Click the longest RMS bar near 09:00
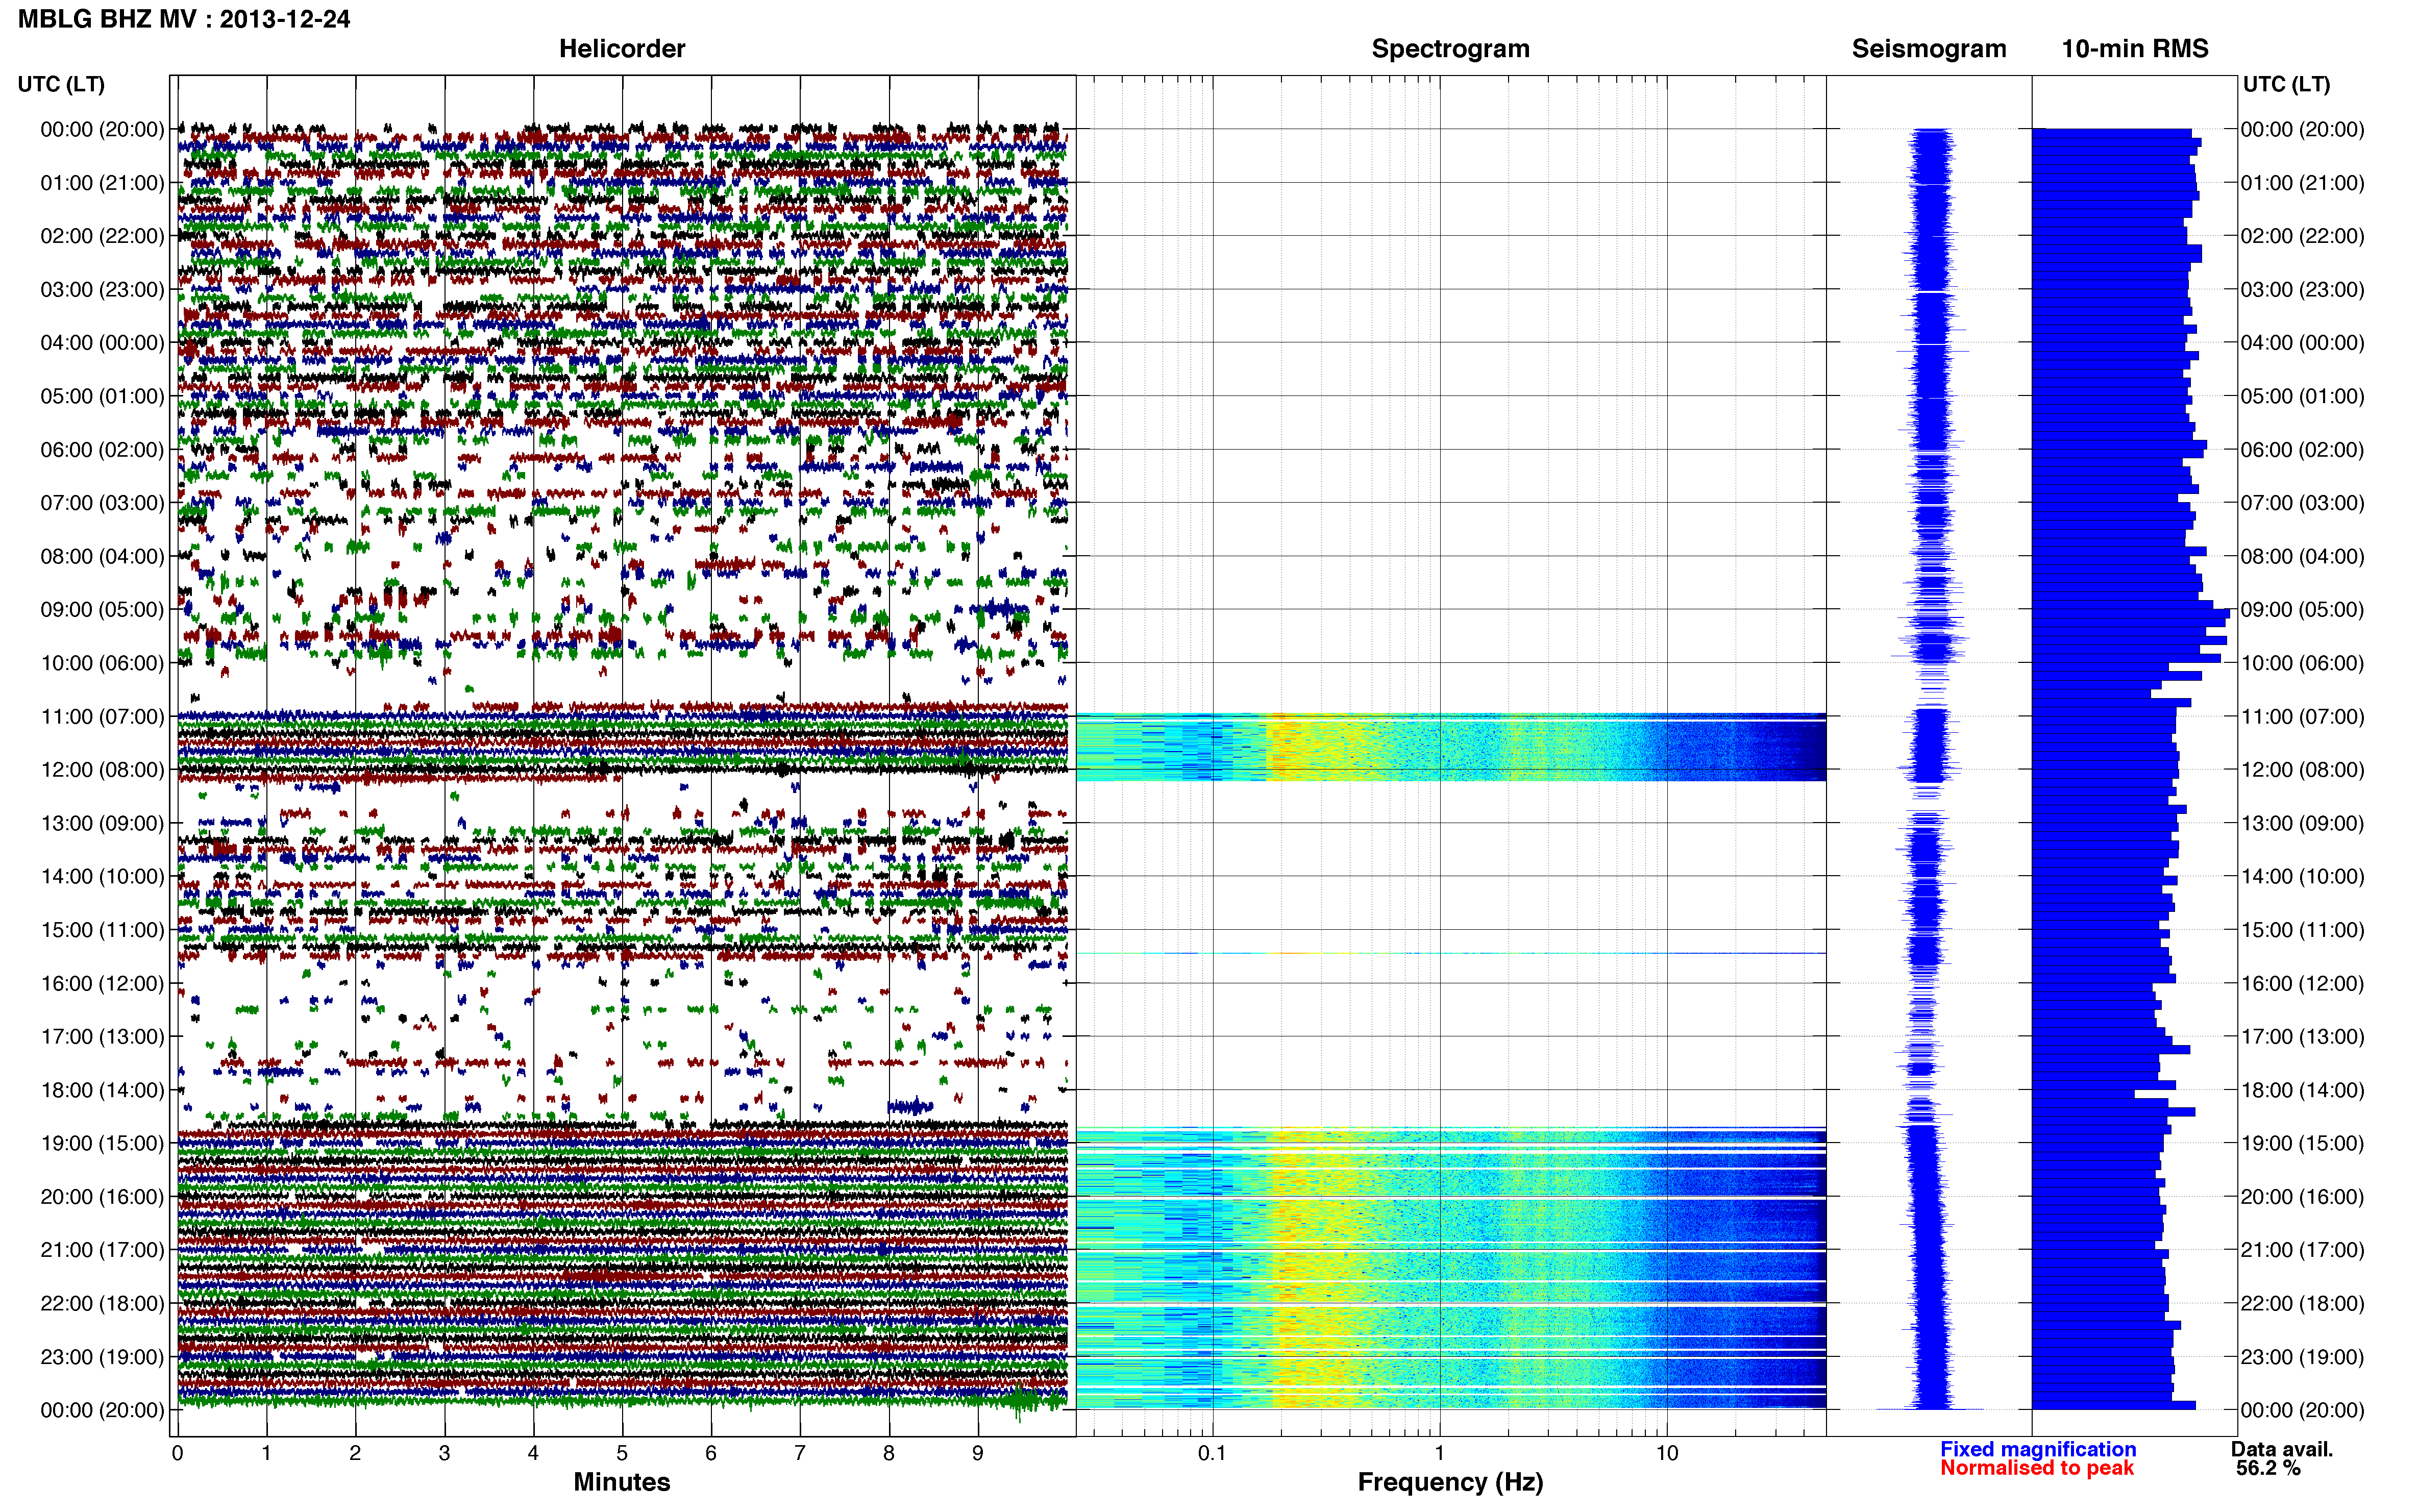 click(2130, 613)
